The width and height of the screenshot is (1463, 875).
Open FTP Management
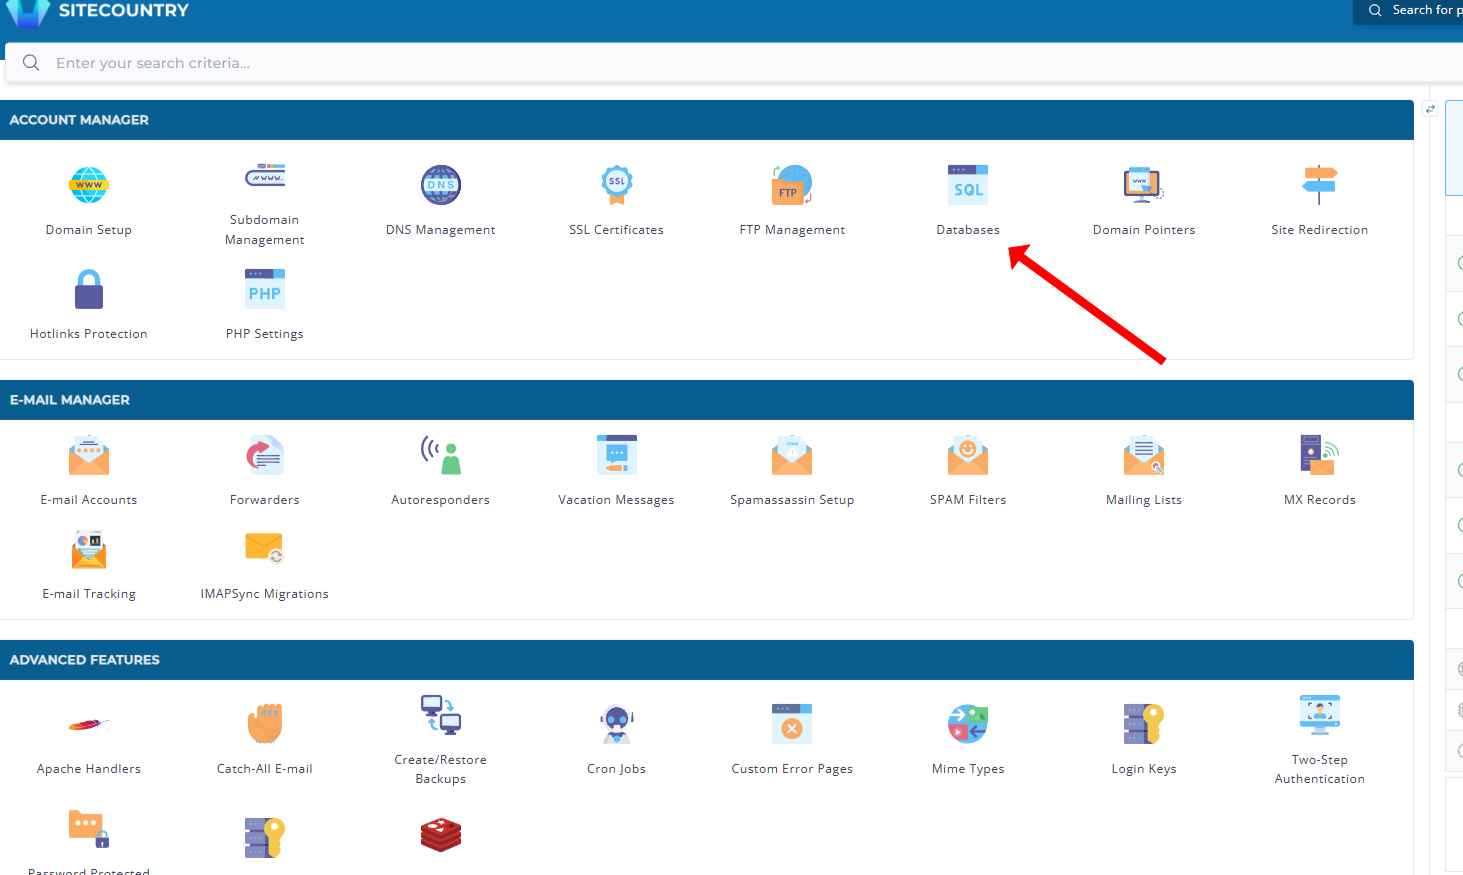coord(792,201)
